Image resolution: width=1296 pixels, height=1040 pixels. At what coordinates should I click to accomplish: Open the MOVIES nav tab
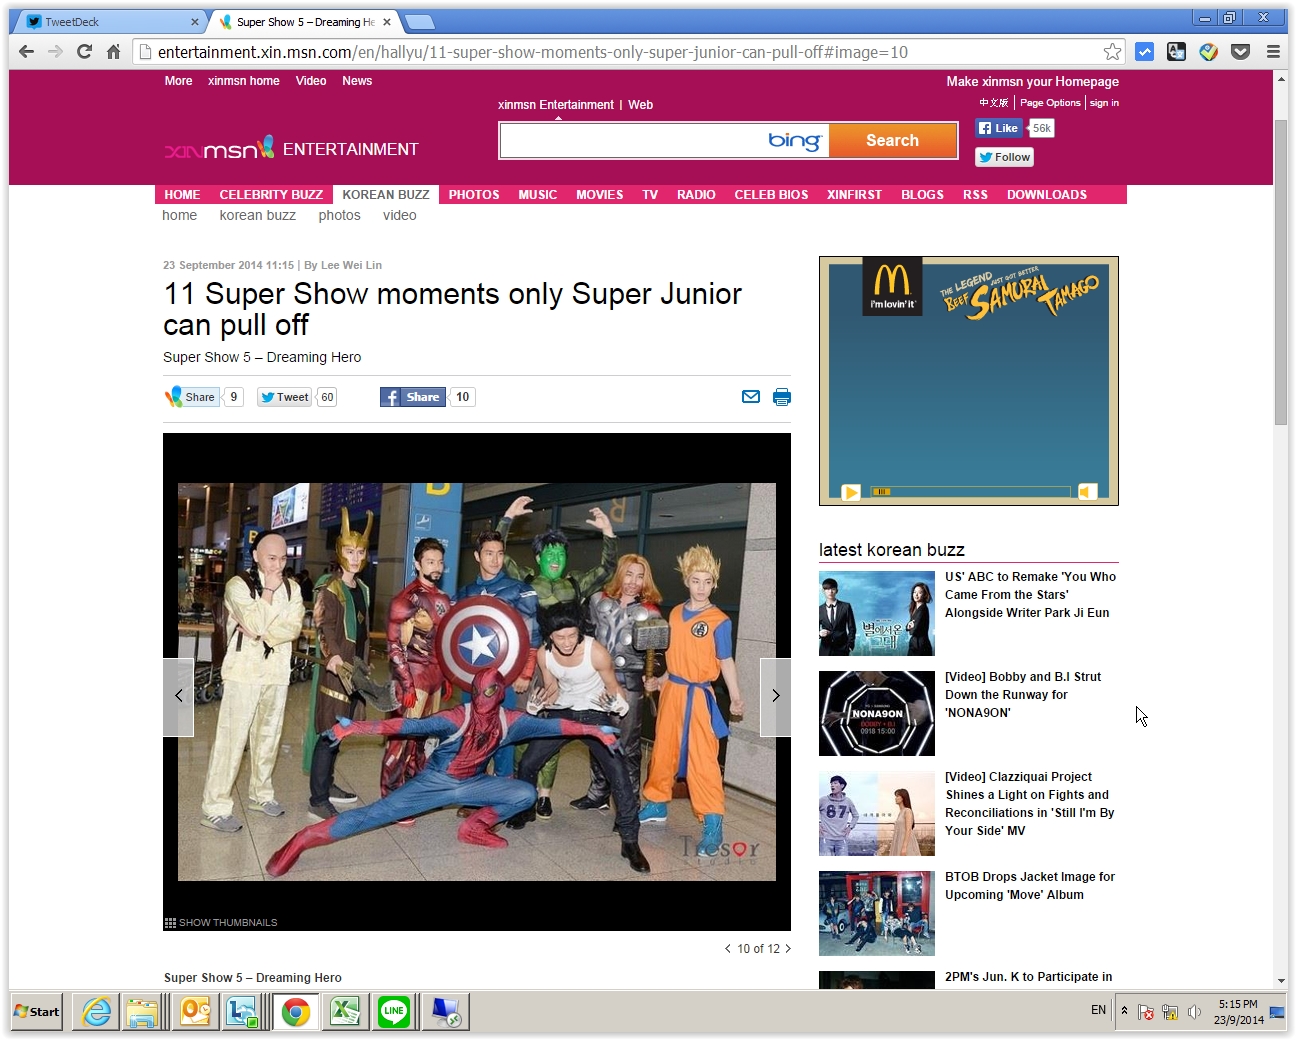600,195
